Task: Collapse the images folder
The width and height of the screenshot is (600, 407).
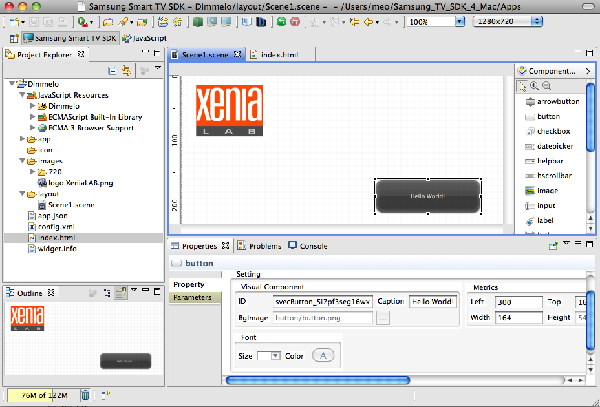Action: (22, 161)
